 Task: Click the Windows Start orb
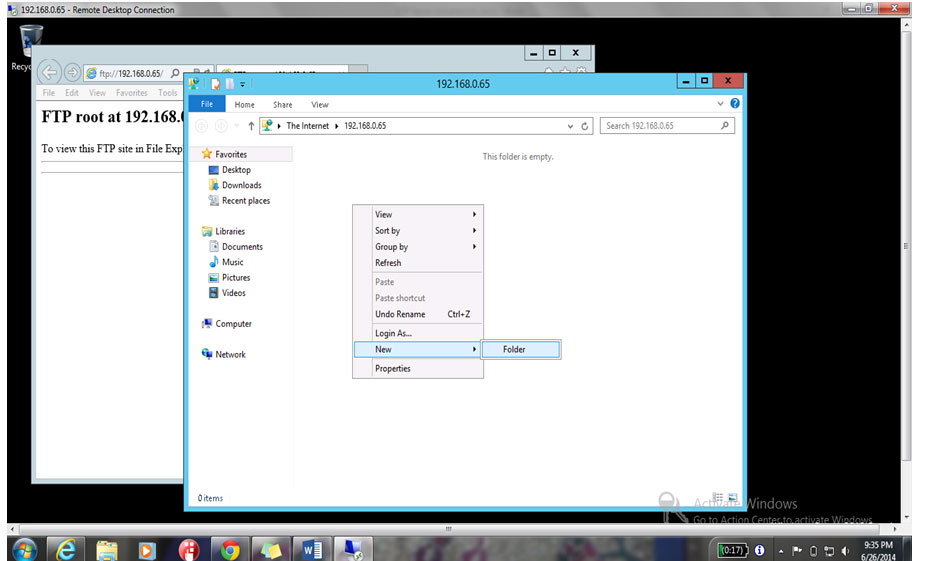(x=24, y=549)
